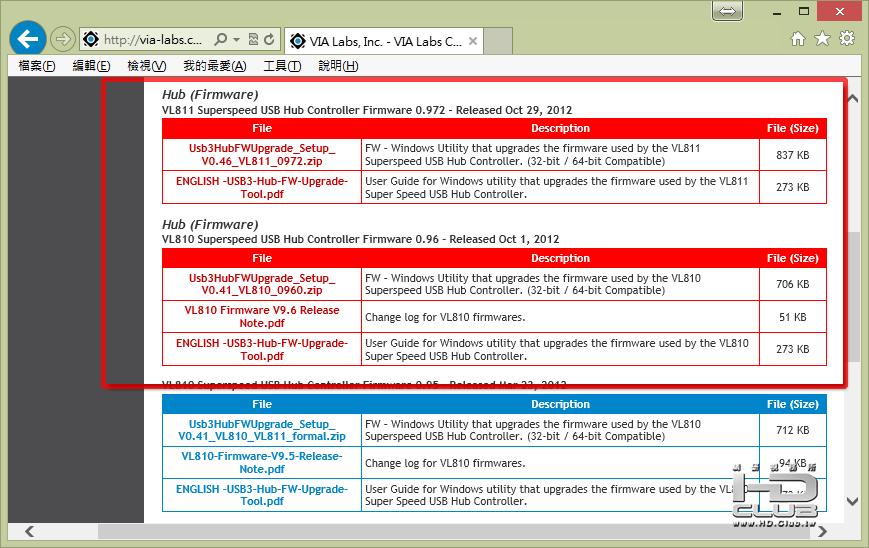Open the 我的最愛(A) menu

pos(215,66)
